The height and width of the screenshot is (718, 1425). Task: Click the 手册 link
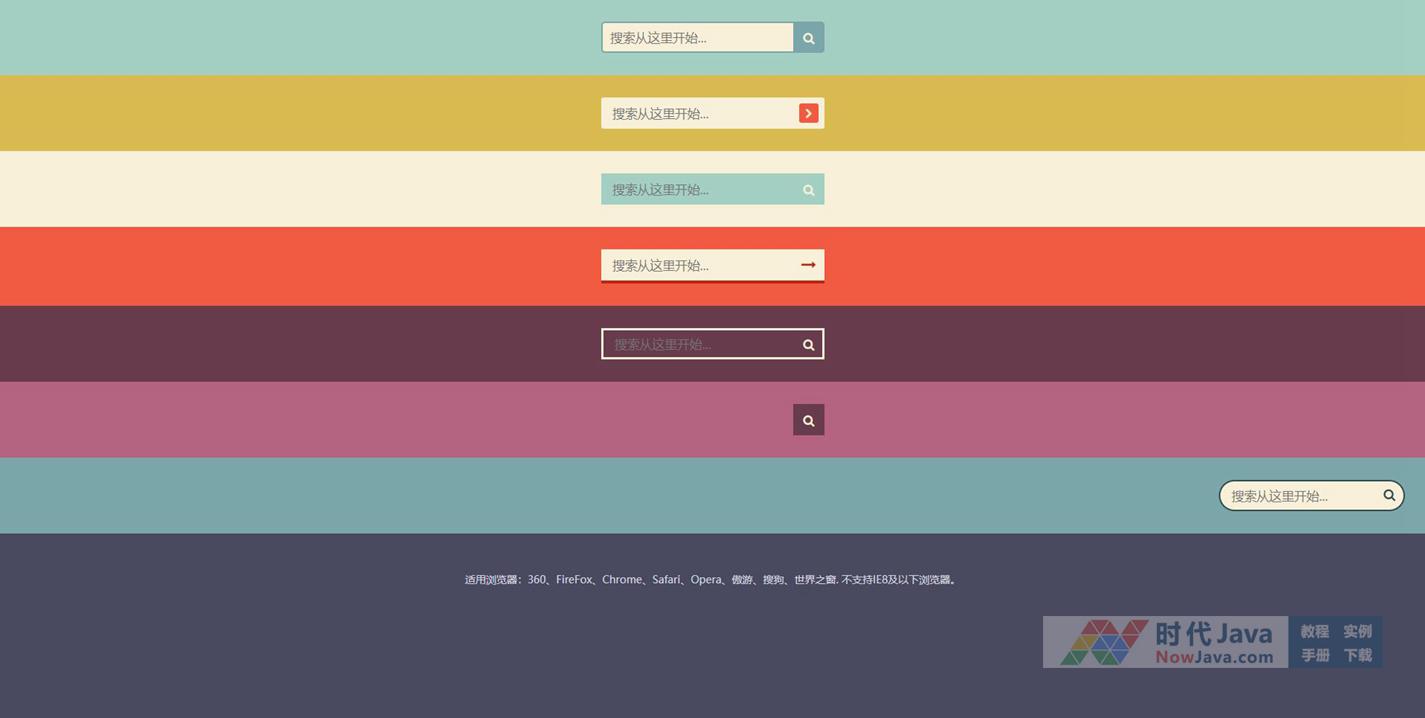[x=1314, y=655]
